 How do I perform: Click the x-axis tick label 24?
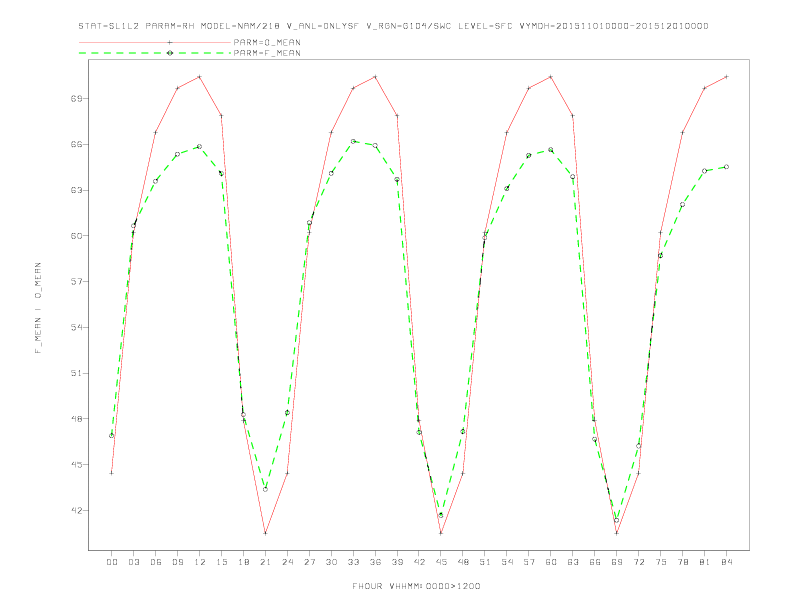point(287,562)
